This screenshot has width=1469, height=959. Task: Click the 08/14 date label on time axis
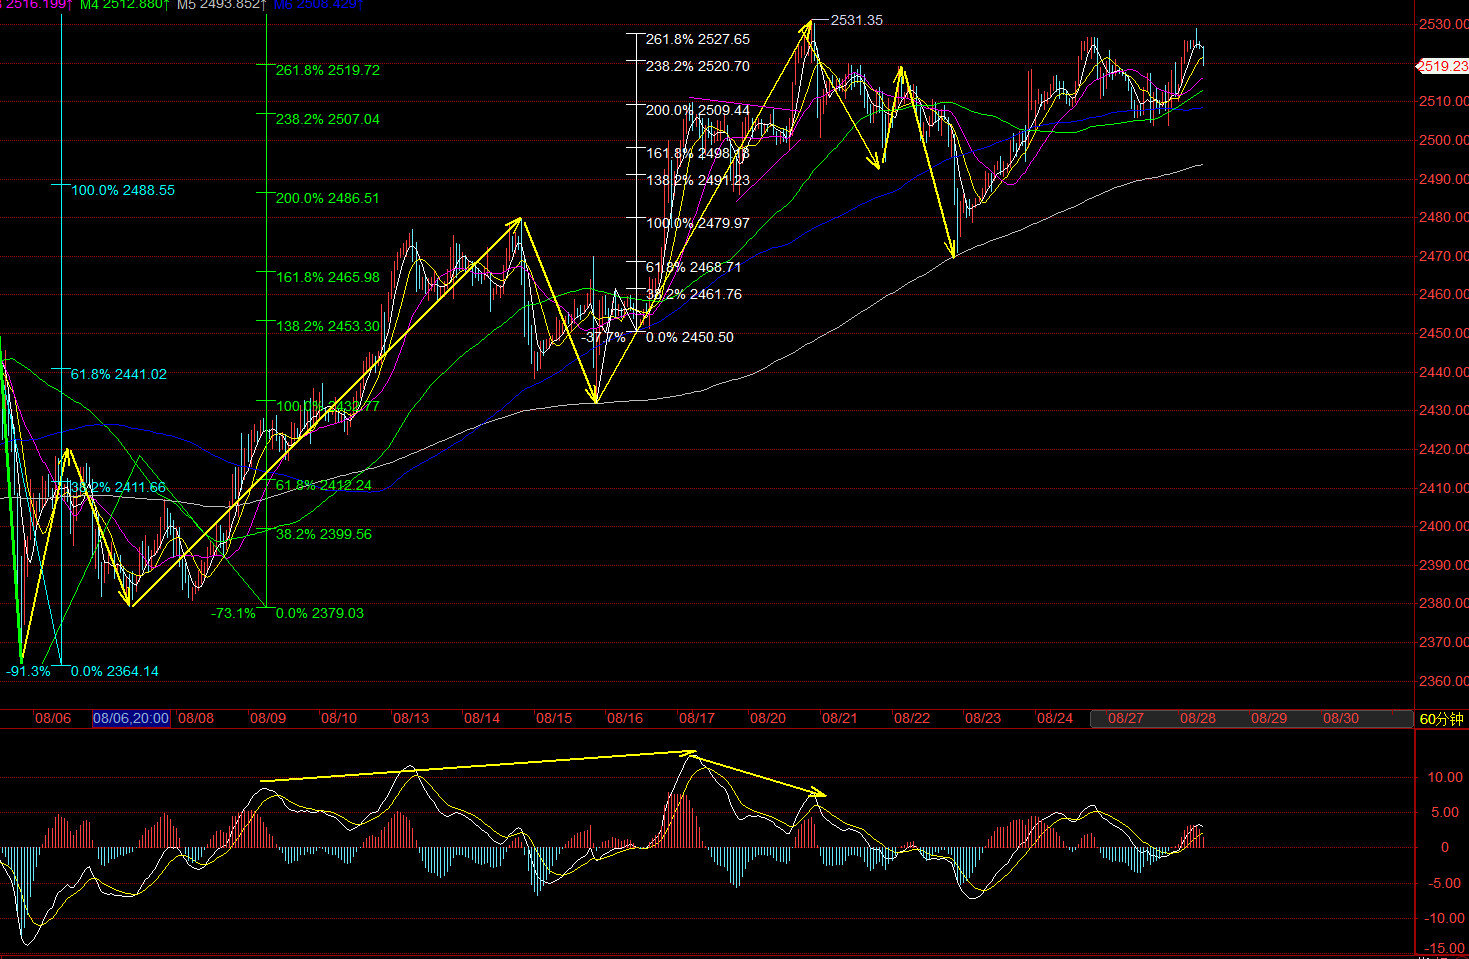pyautogui.click(x=482, y=718)
